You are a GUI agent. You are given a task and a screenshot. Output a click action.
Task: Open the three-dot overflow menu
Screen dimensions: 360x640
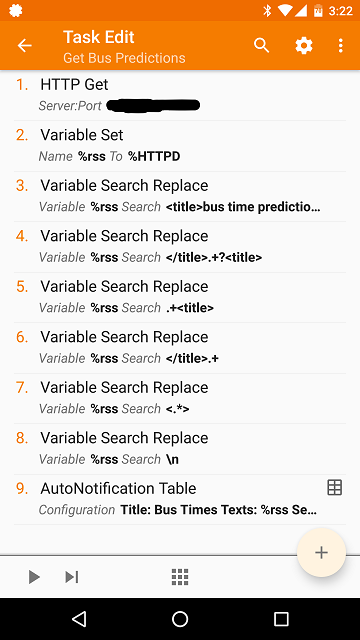point(340,46)
